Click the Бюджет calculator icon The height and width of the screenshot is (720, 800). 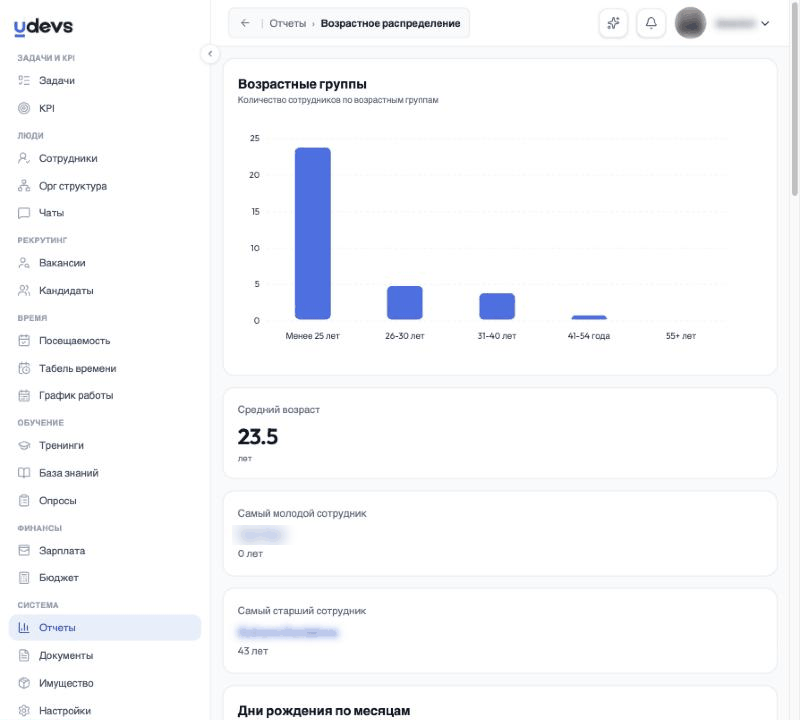(x=24, y=578)
